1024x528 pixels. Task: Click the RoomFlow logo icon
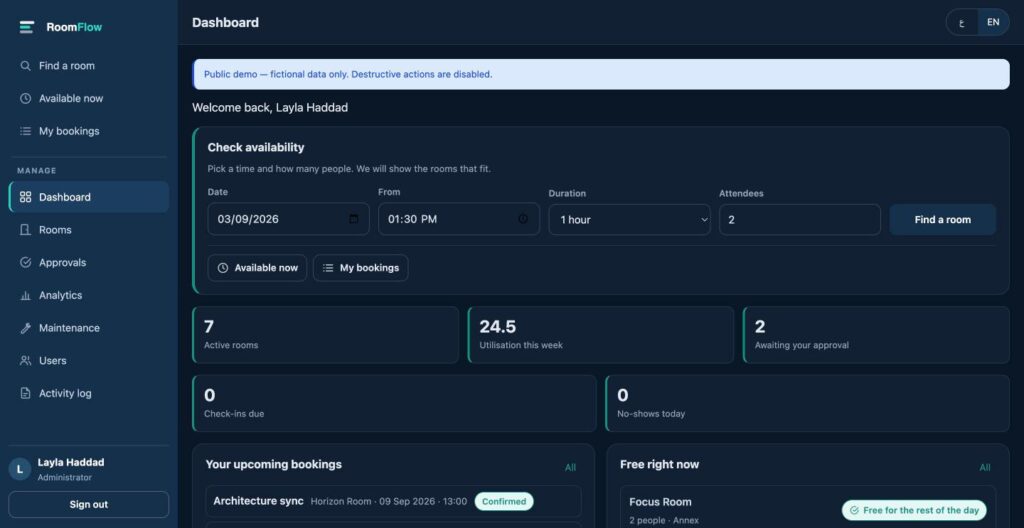(x=26, y=27)
